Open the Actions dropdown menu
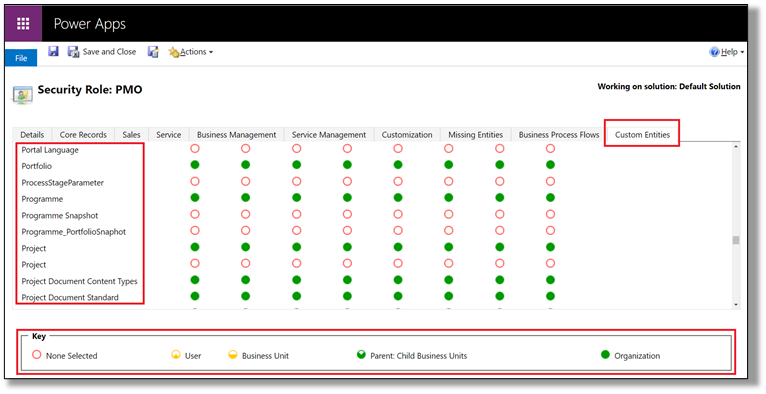 point(191,52)
